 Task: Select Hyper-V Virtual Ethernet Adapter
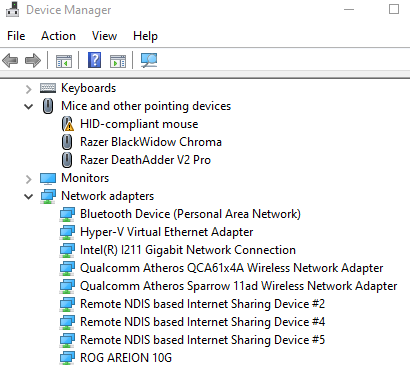tap(166, 232)
